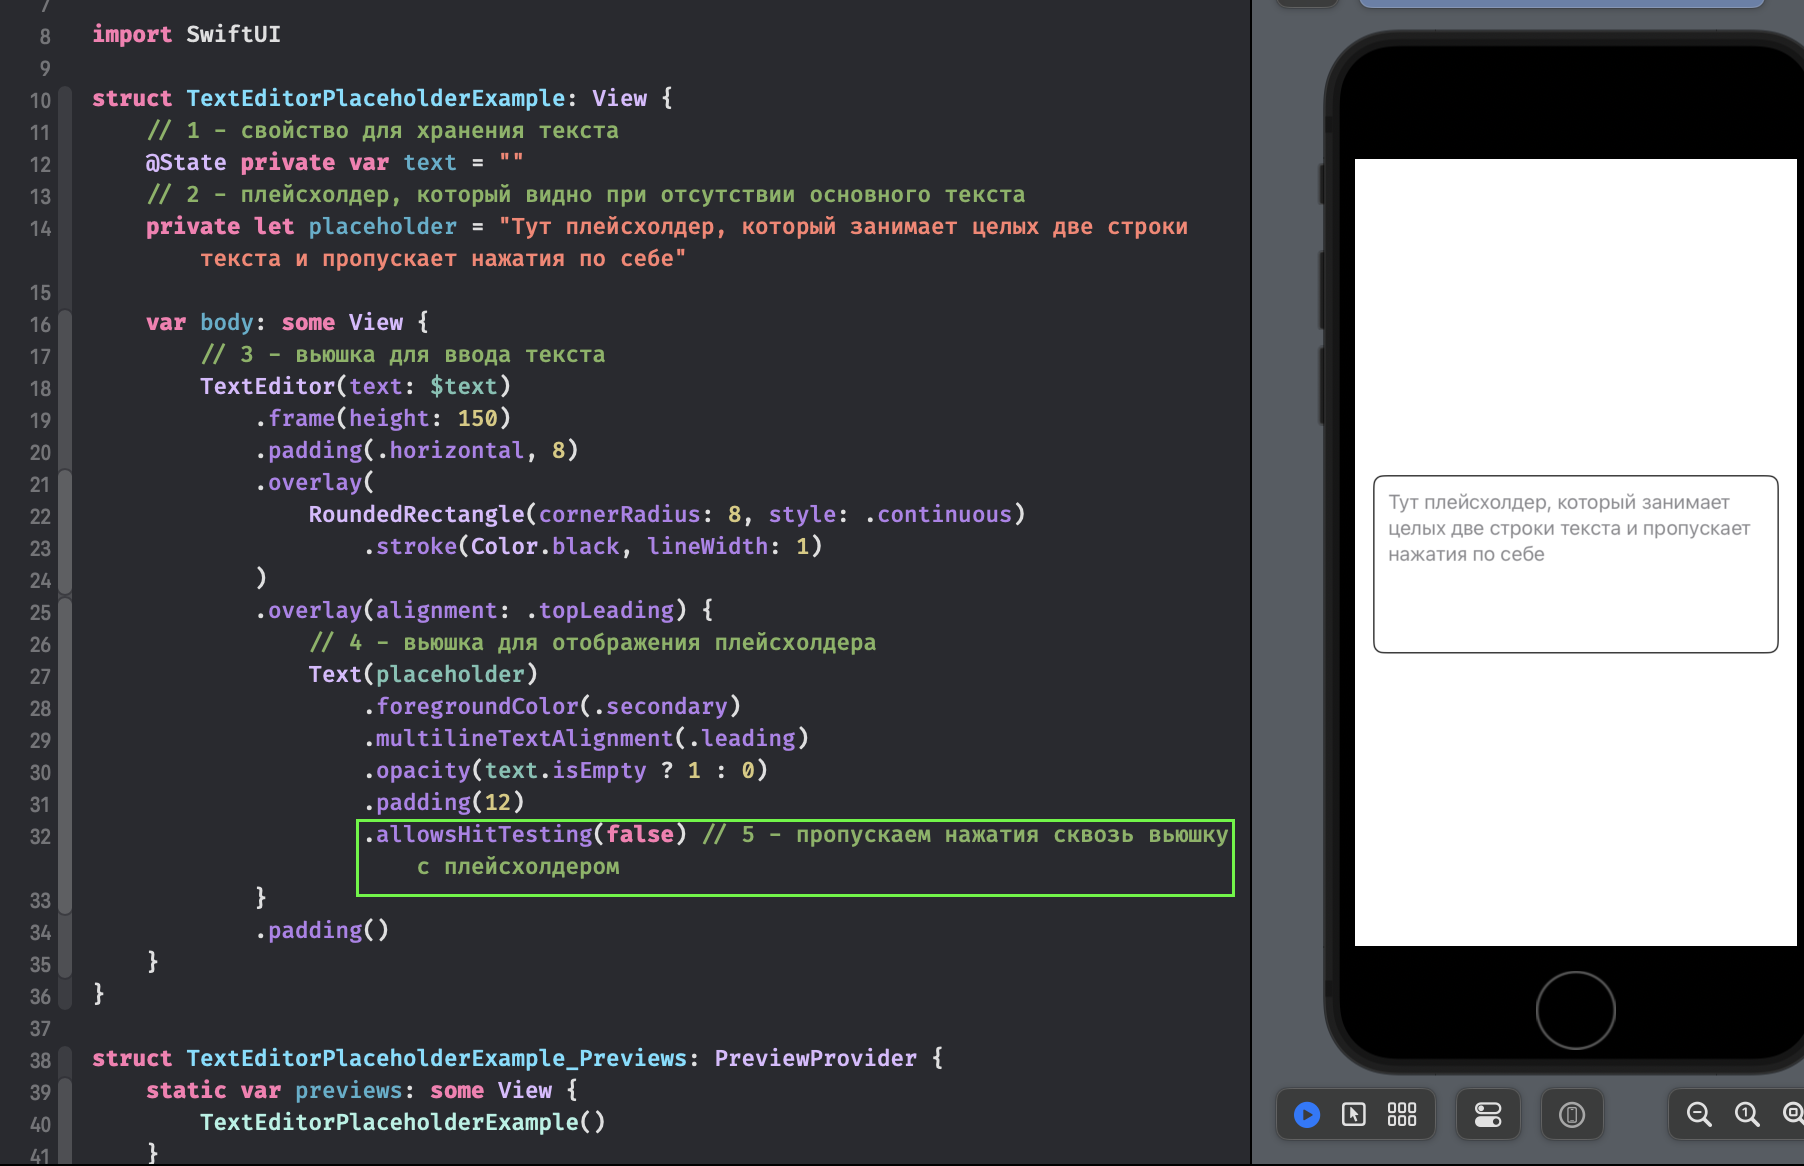The image size is (1804, 1166).
Task: Click line number 25 in the gutter
Action: (40, 612)
